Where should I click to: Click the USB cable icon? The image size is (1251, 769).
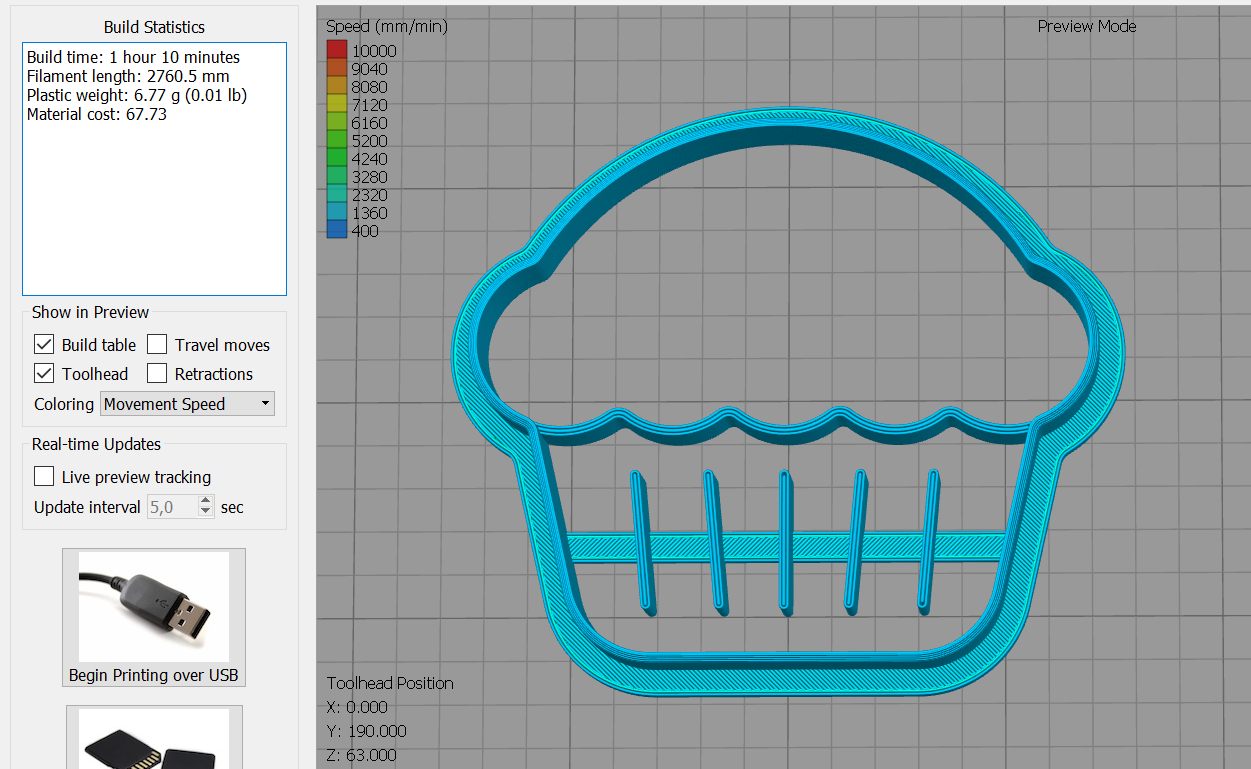pyautogui.click(x=153, y=605)
